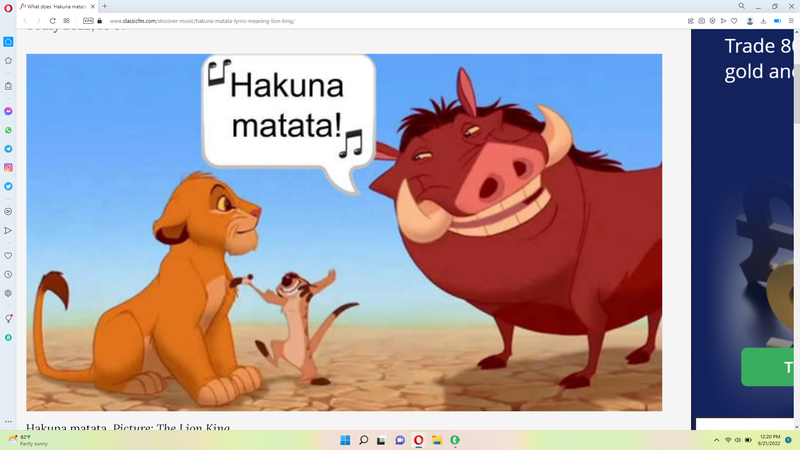Image resolution: width=800 pixels, height=450 pixels.
Task: Open a new tab with plus button
Action: tap(105, 6)
